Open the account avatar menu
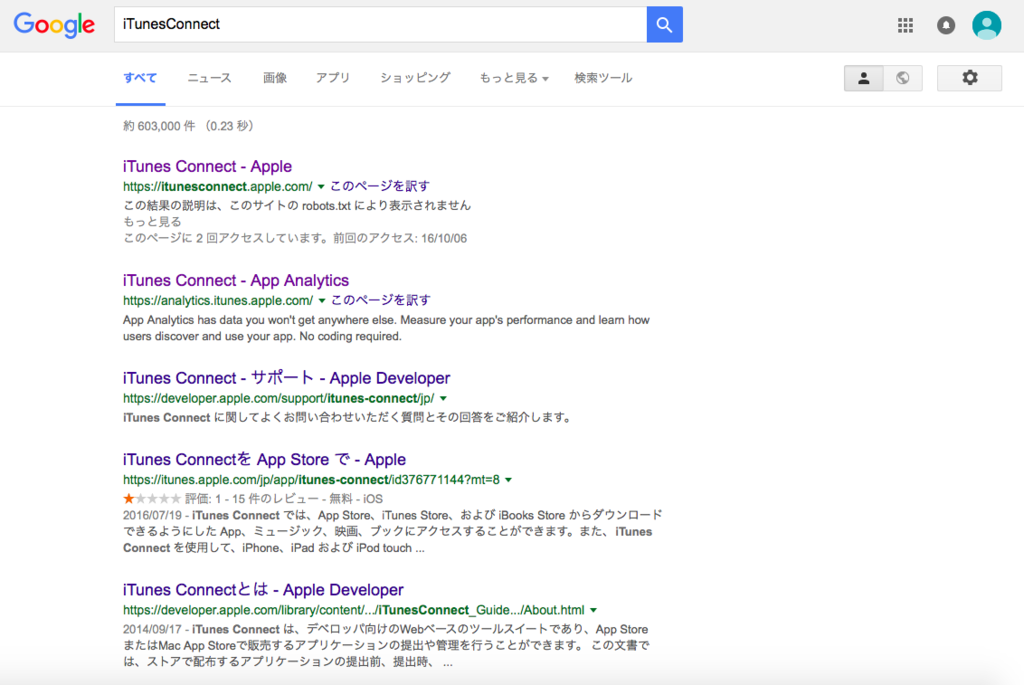 (986, 25)
